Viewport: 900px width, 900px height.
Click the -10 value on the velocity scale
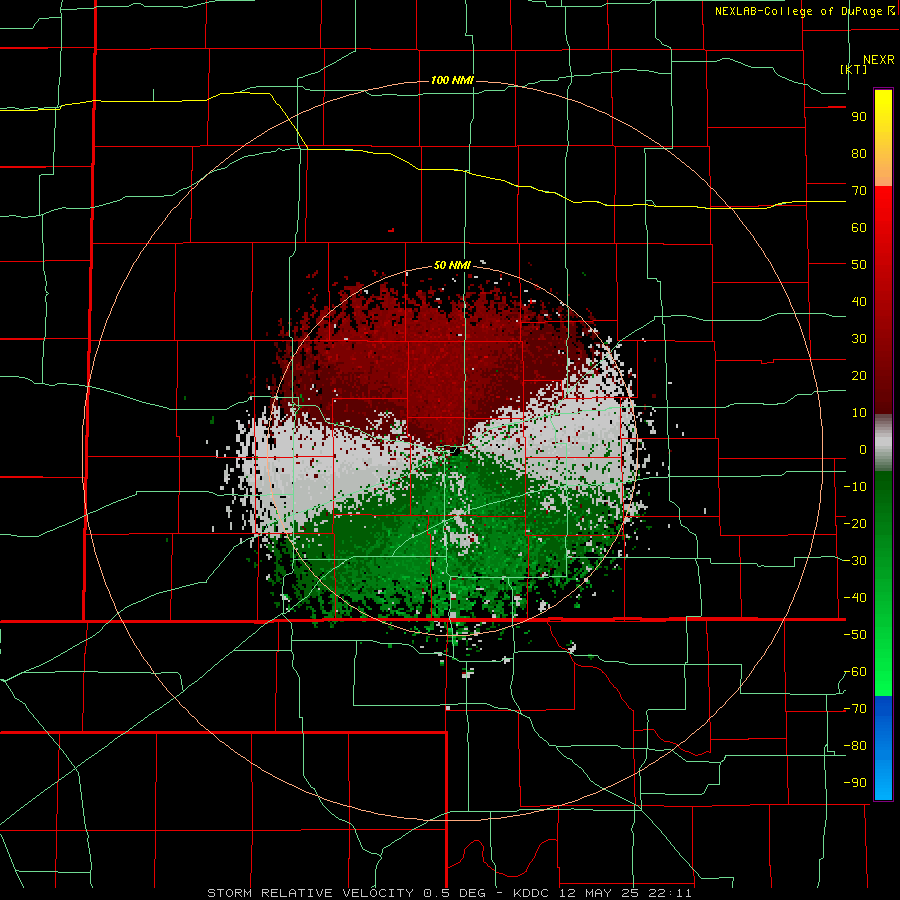(855, 487)
